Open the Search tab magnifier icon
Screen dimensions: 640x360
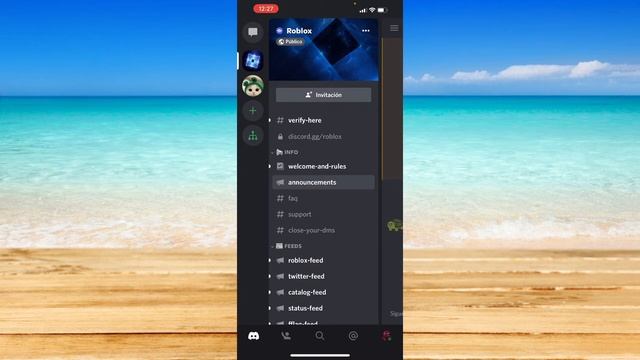coord(320,336)
